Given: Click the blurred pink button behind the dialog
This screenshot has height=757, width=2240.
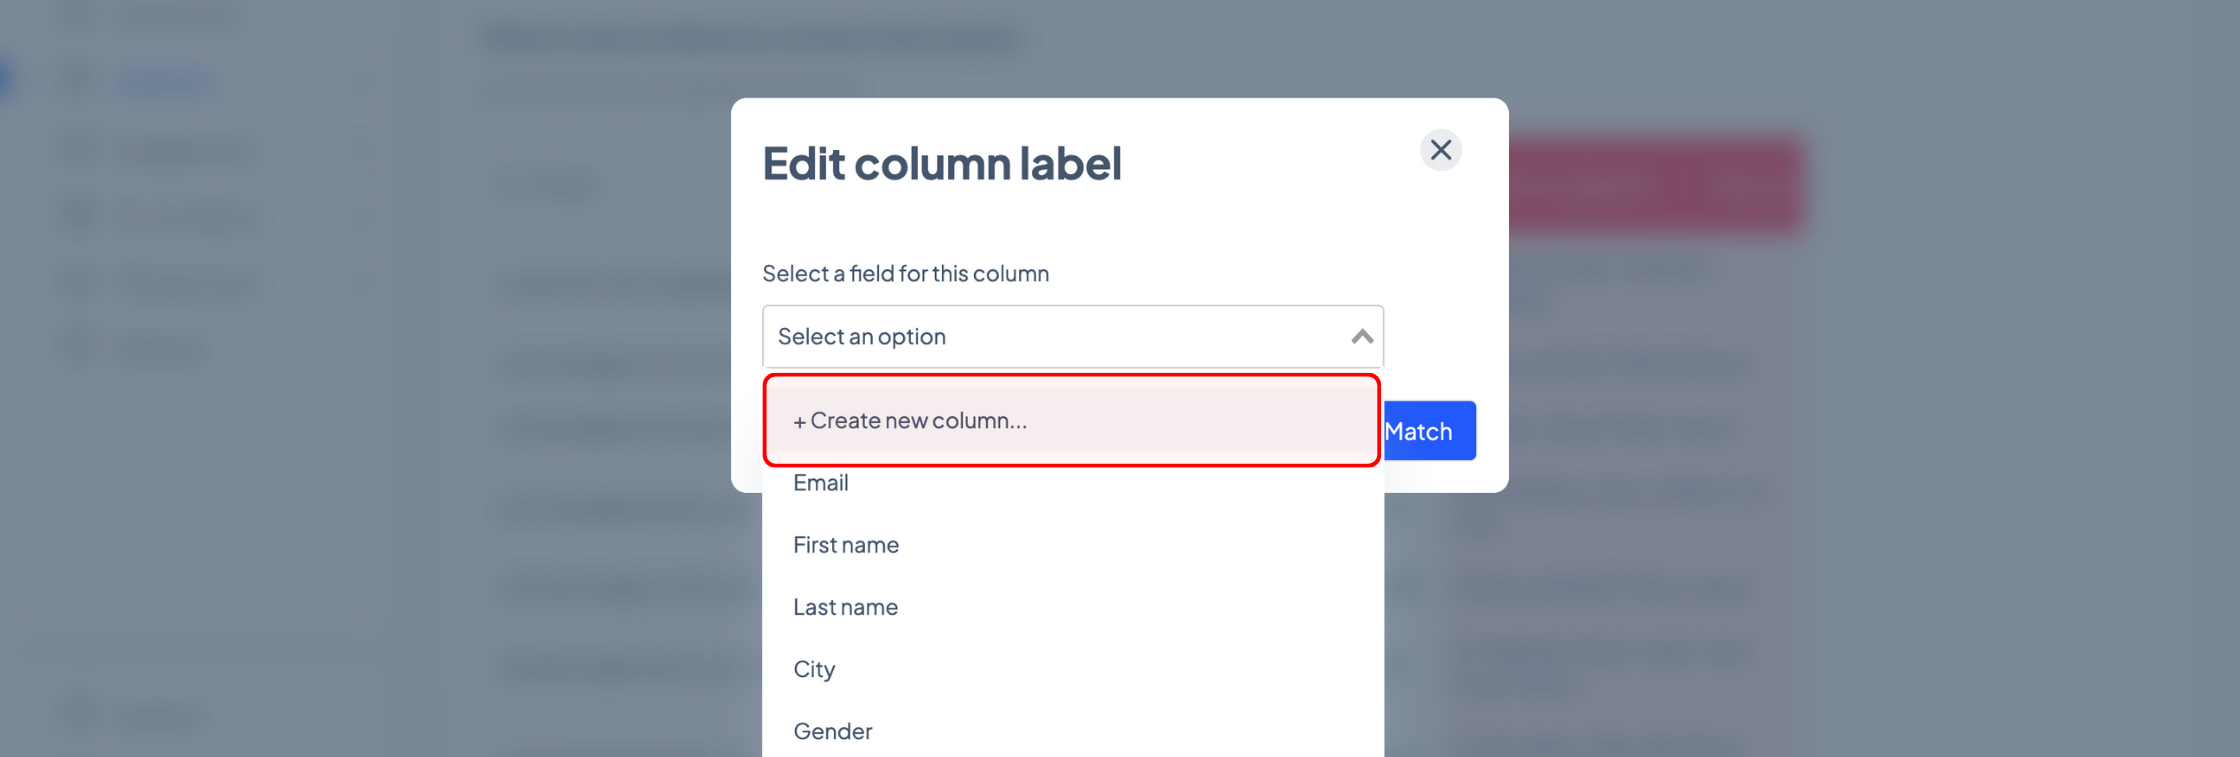Looking at the screenshot, I should (1655, 185).
